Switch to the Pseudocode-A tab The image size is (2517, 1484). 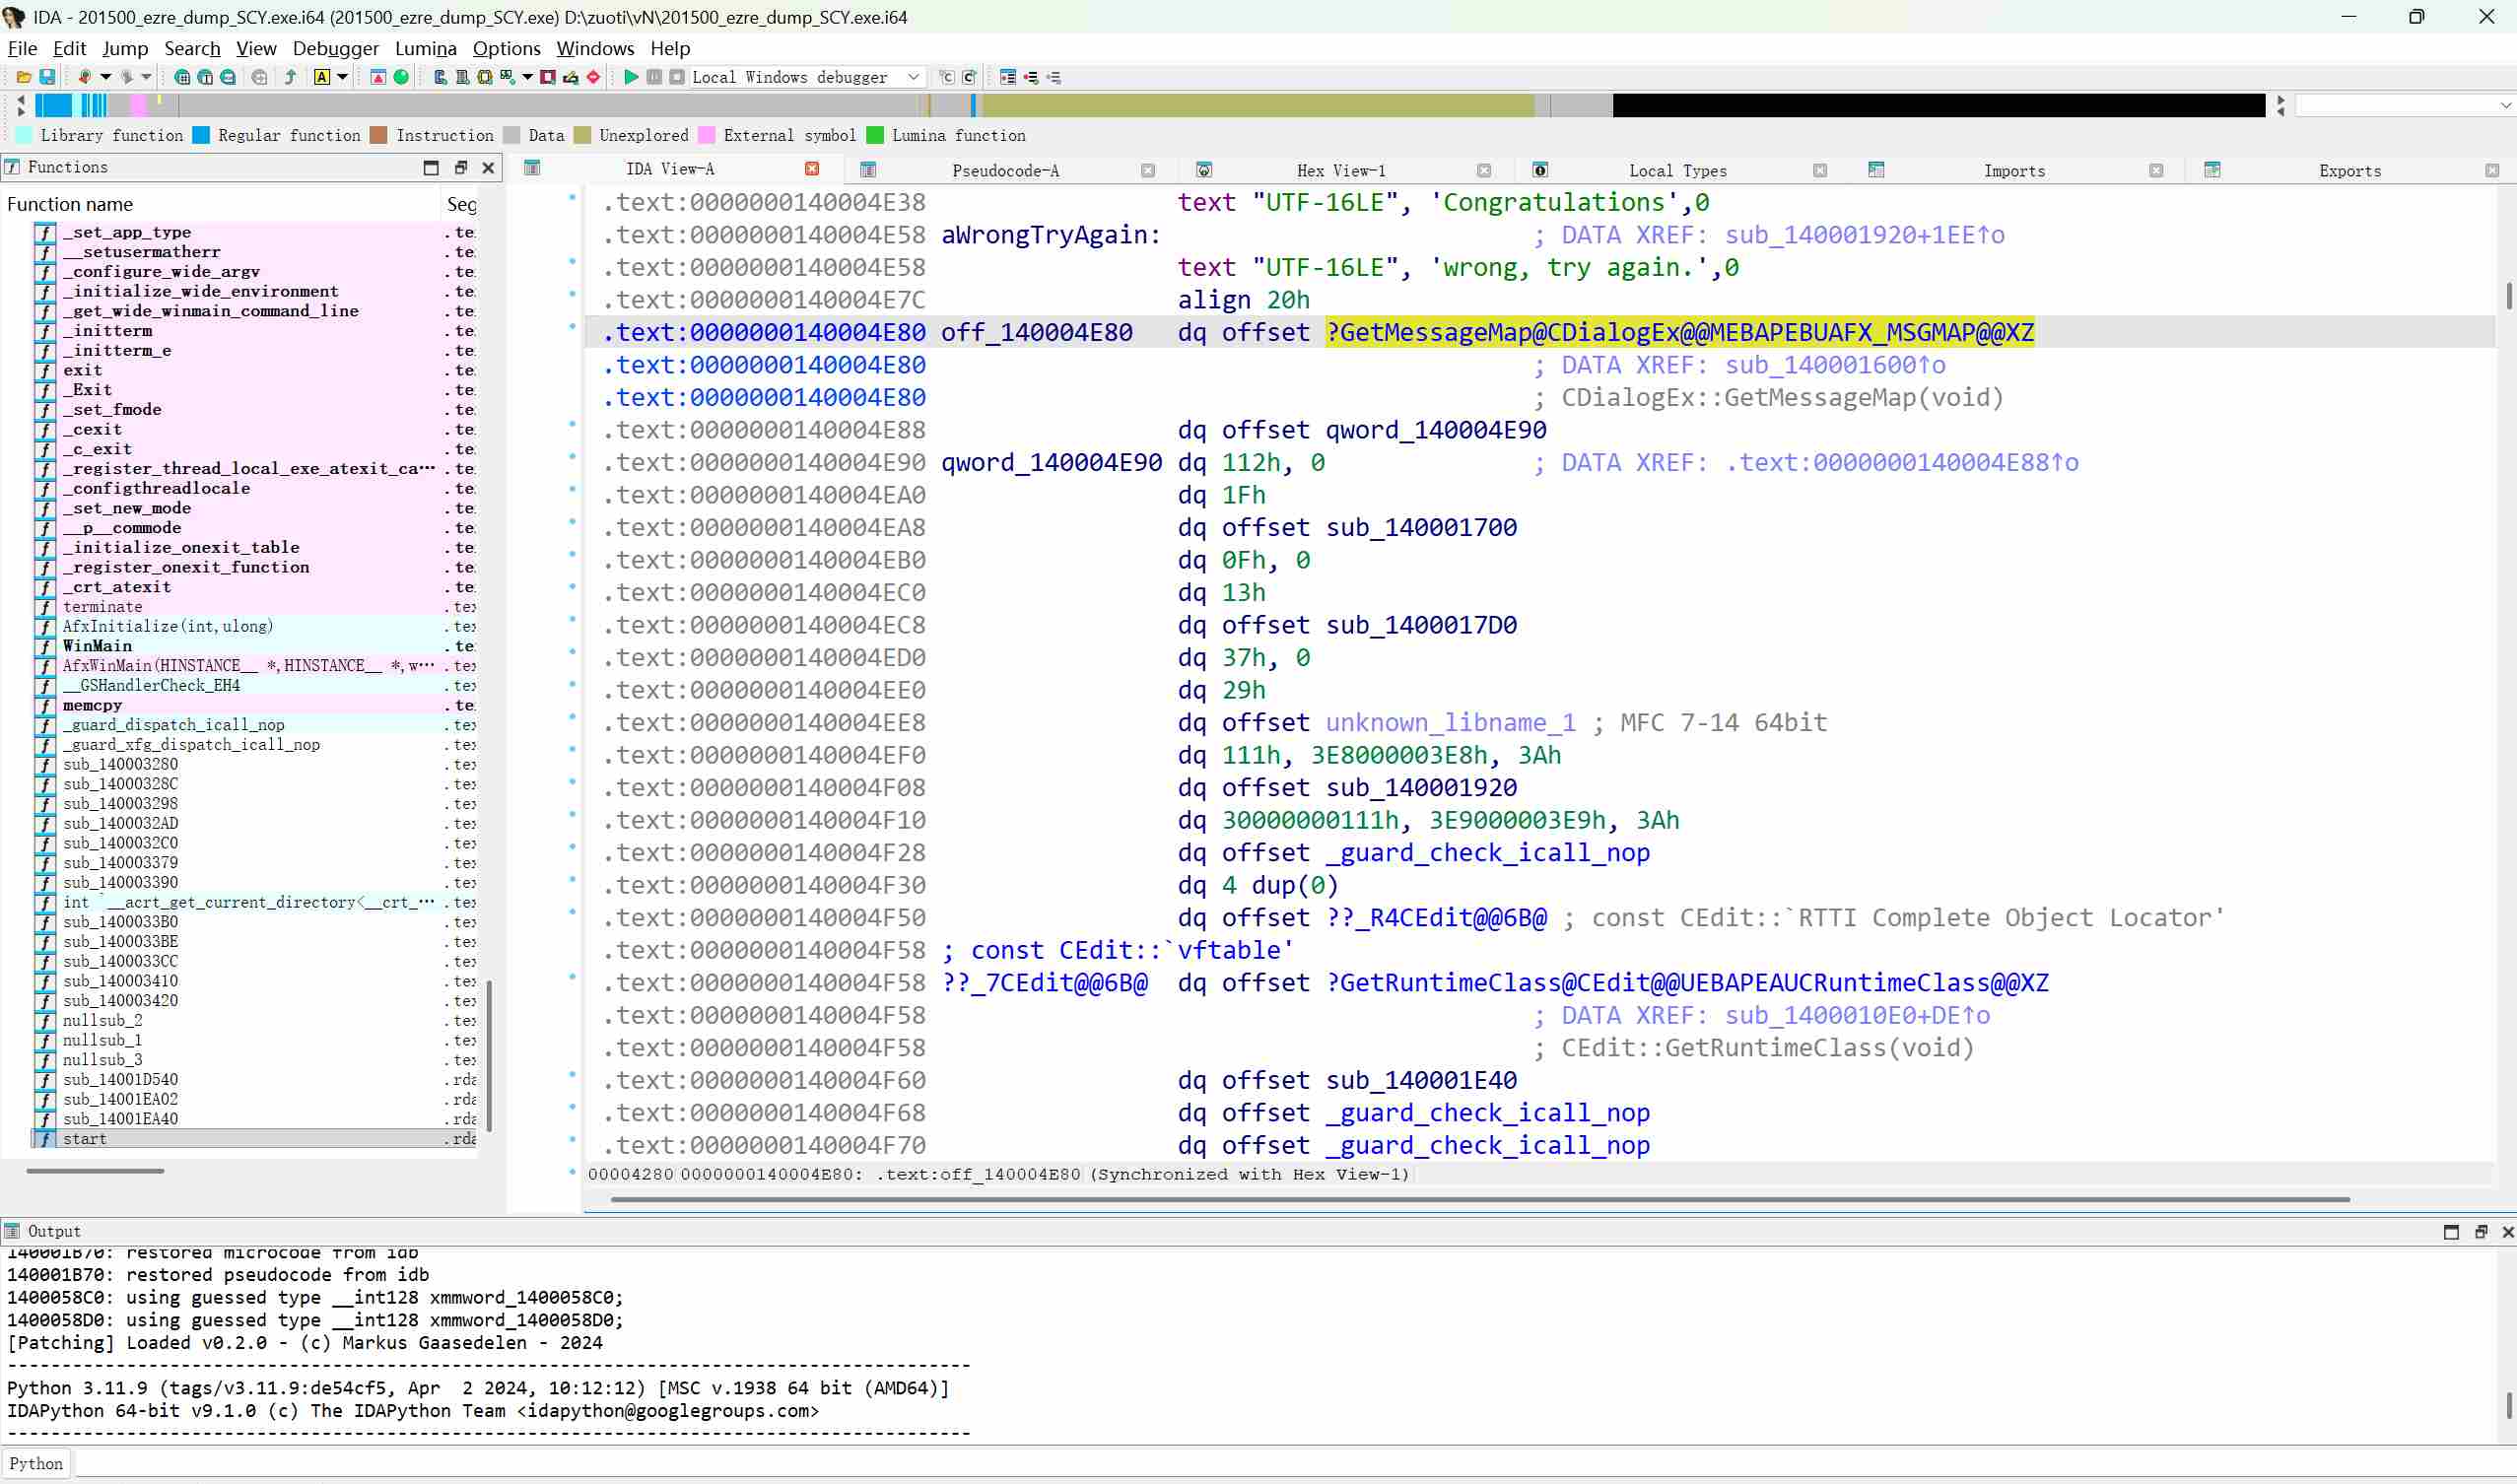tap(1005, 171)
